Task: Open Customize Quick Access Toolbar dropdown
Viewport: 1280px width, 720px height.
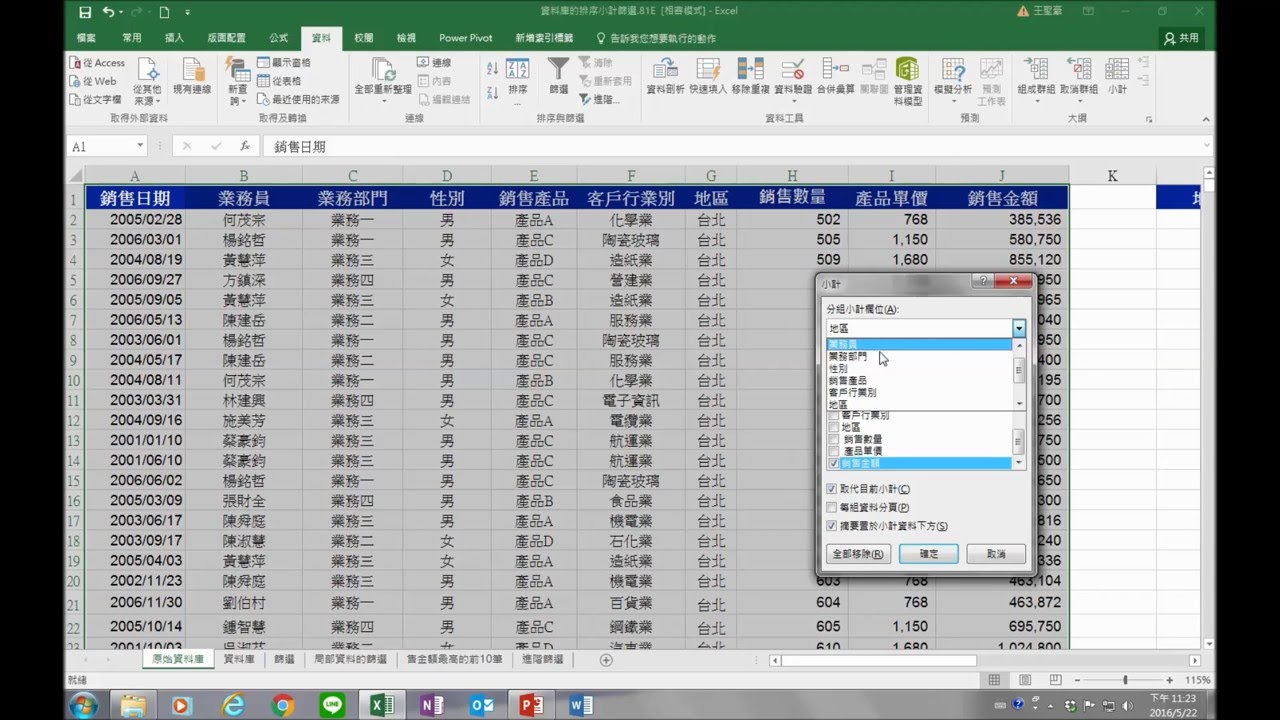Action: [x=188, y=13]
